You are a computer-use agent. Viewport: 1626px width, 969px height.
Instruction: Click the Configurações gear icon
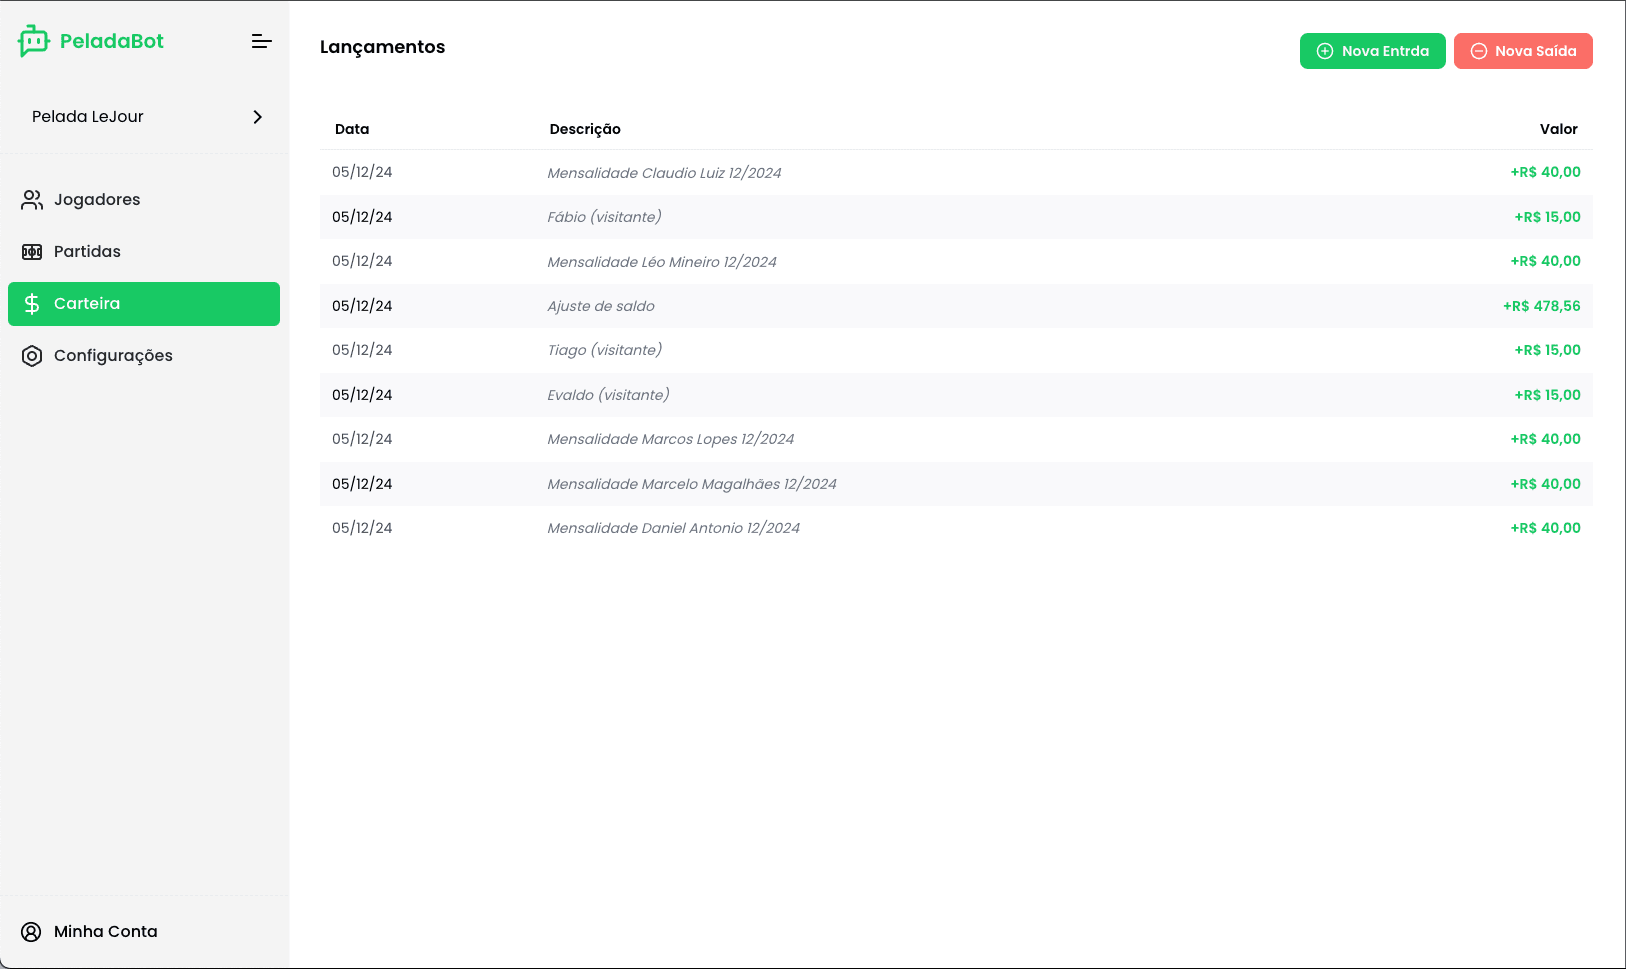[32, 356]
